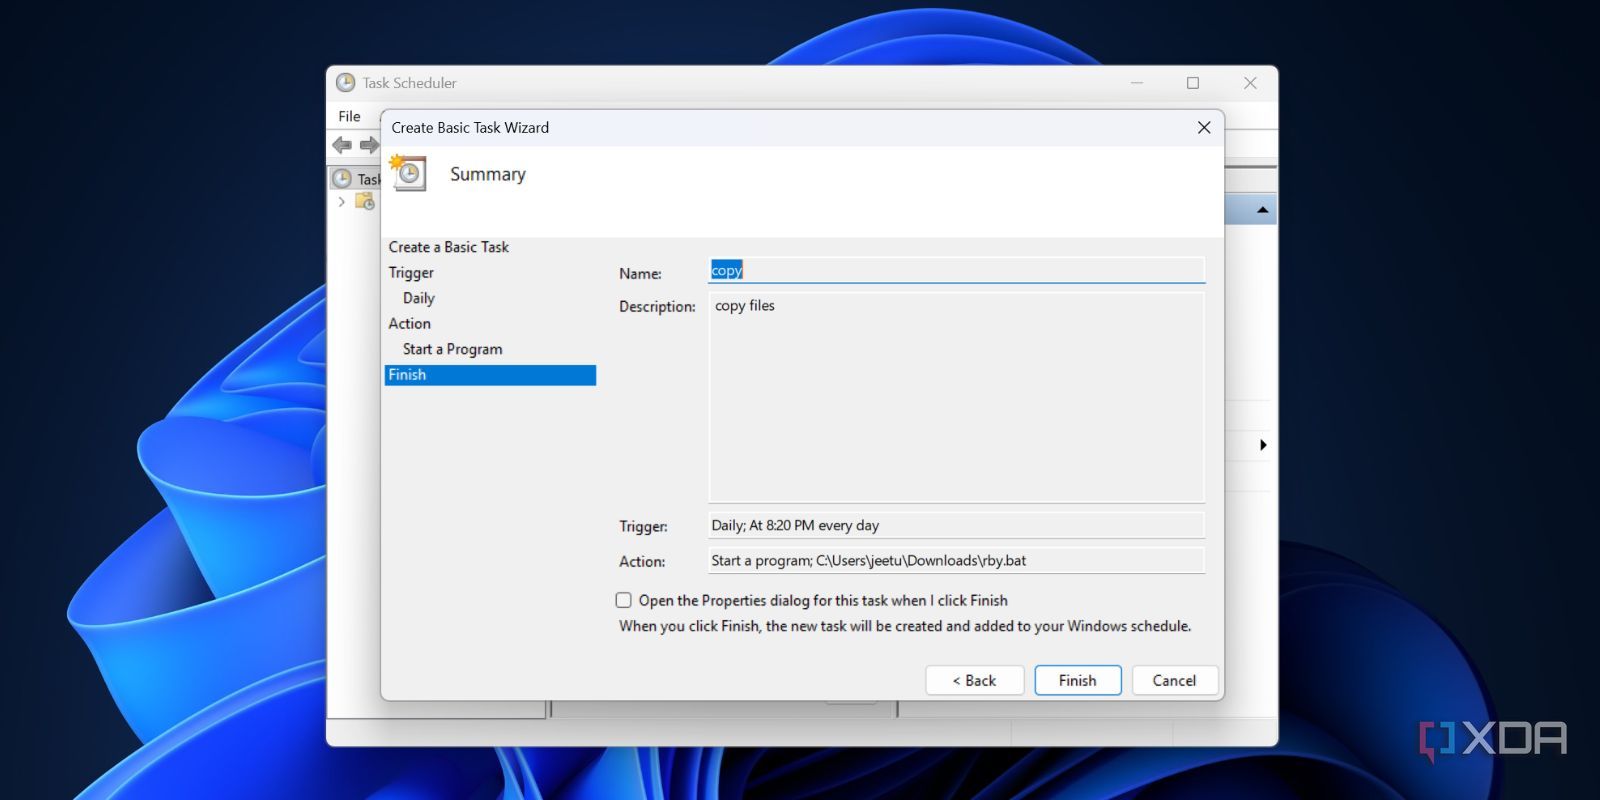Maximize the Task Scheduler window
This screenshot has height=800, width=1600.
(1193, 83)
